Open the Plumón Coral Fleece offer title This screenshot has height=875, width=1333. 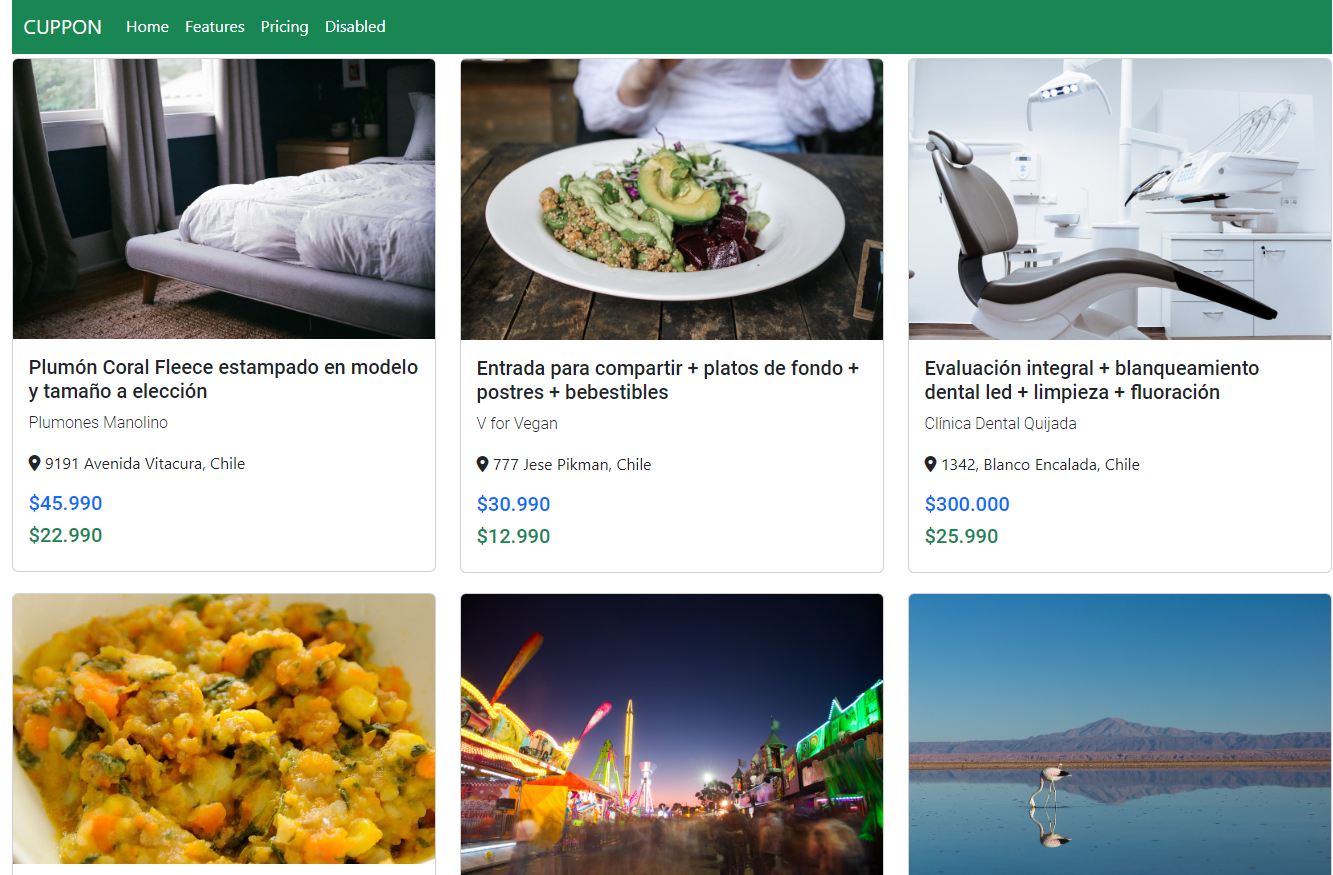[224, 379]
